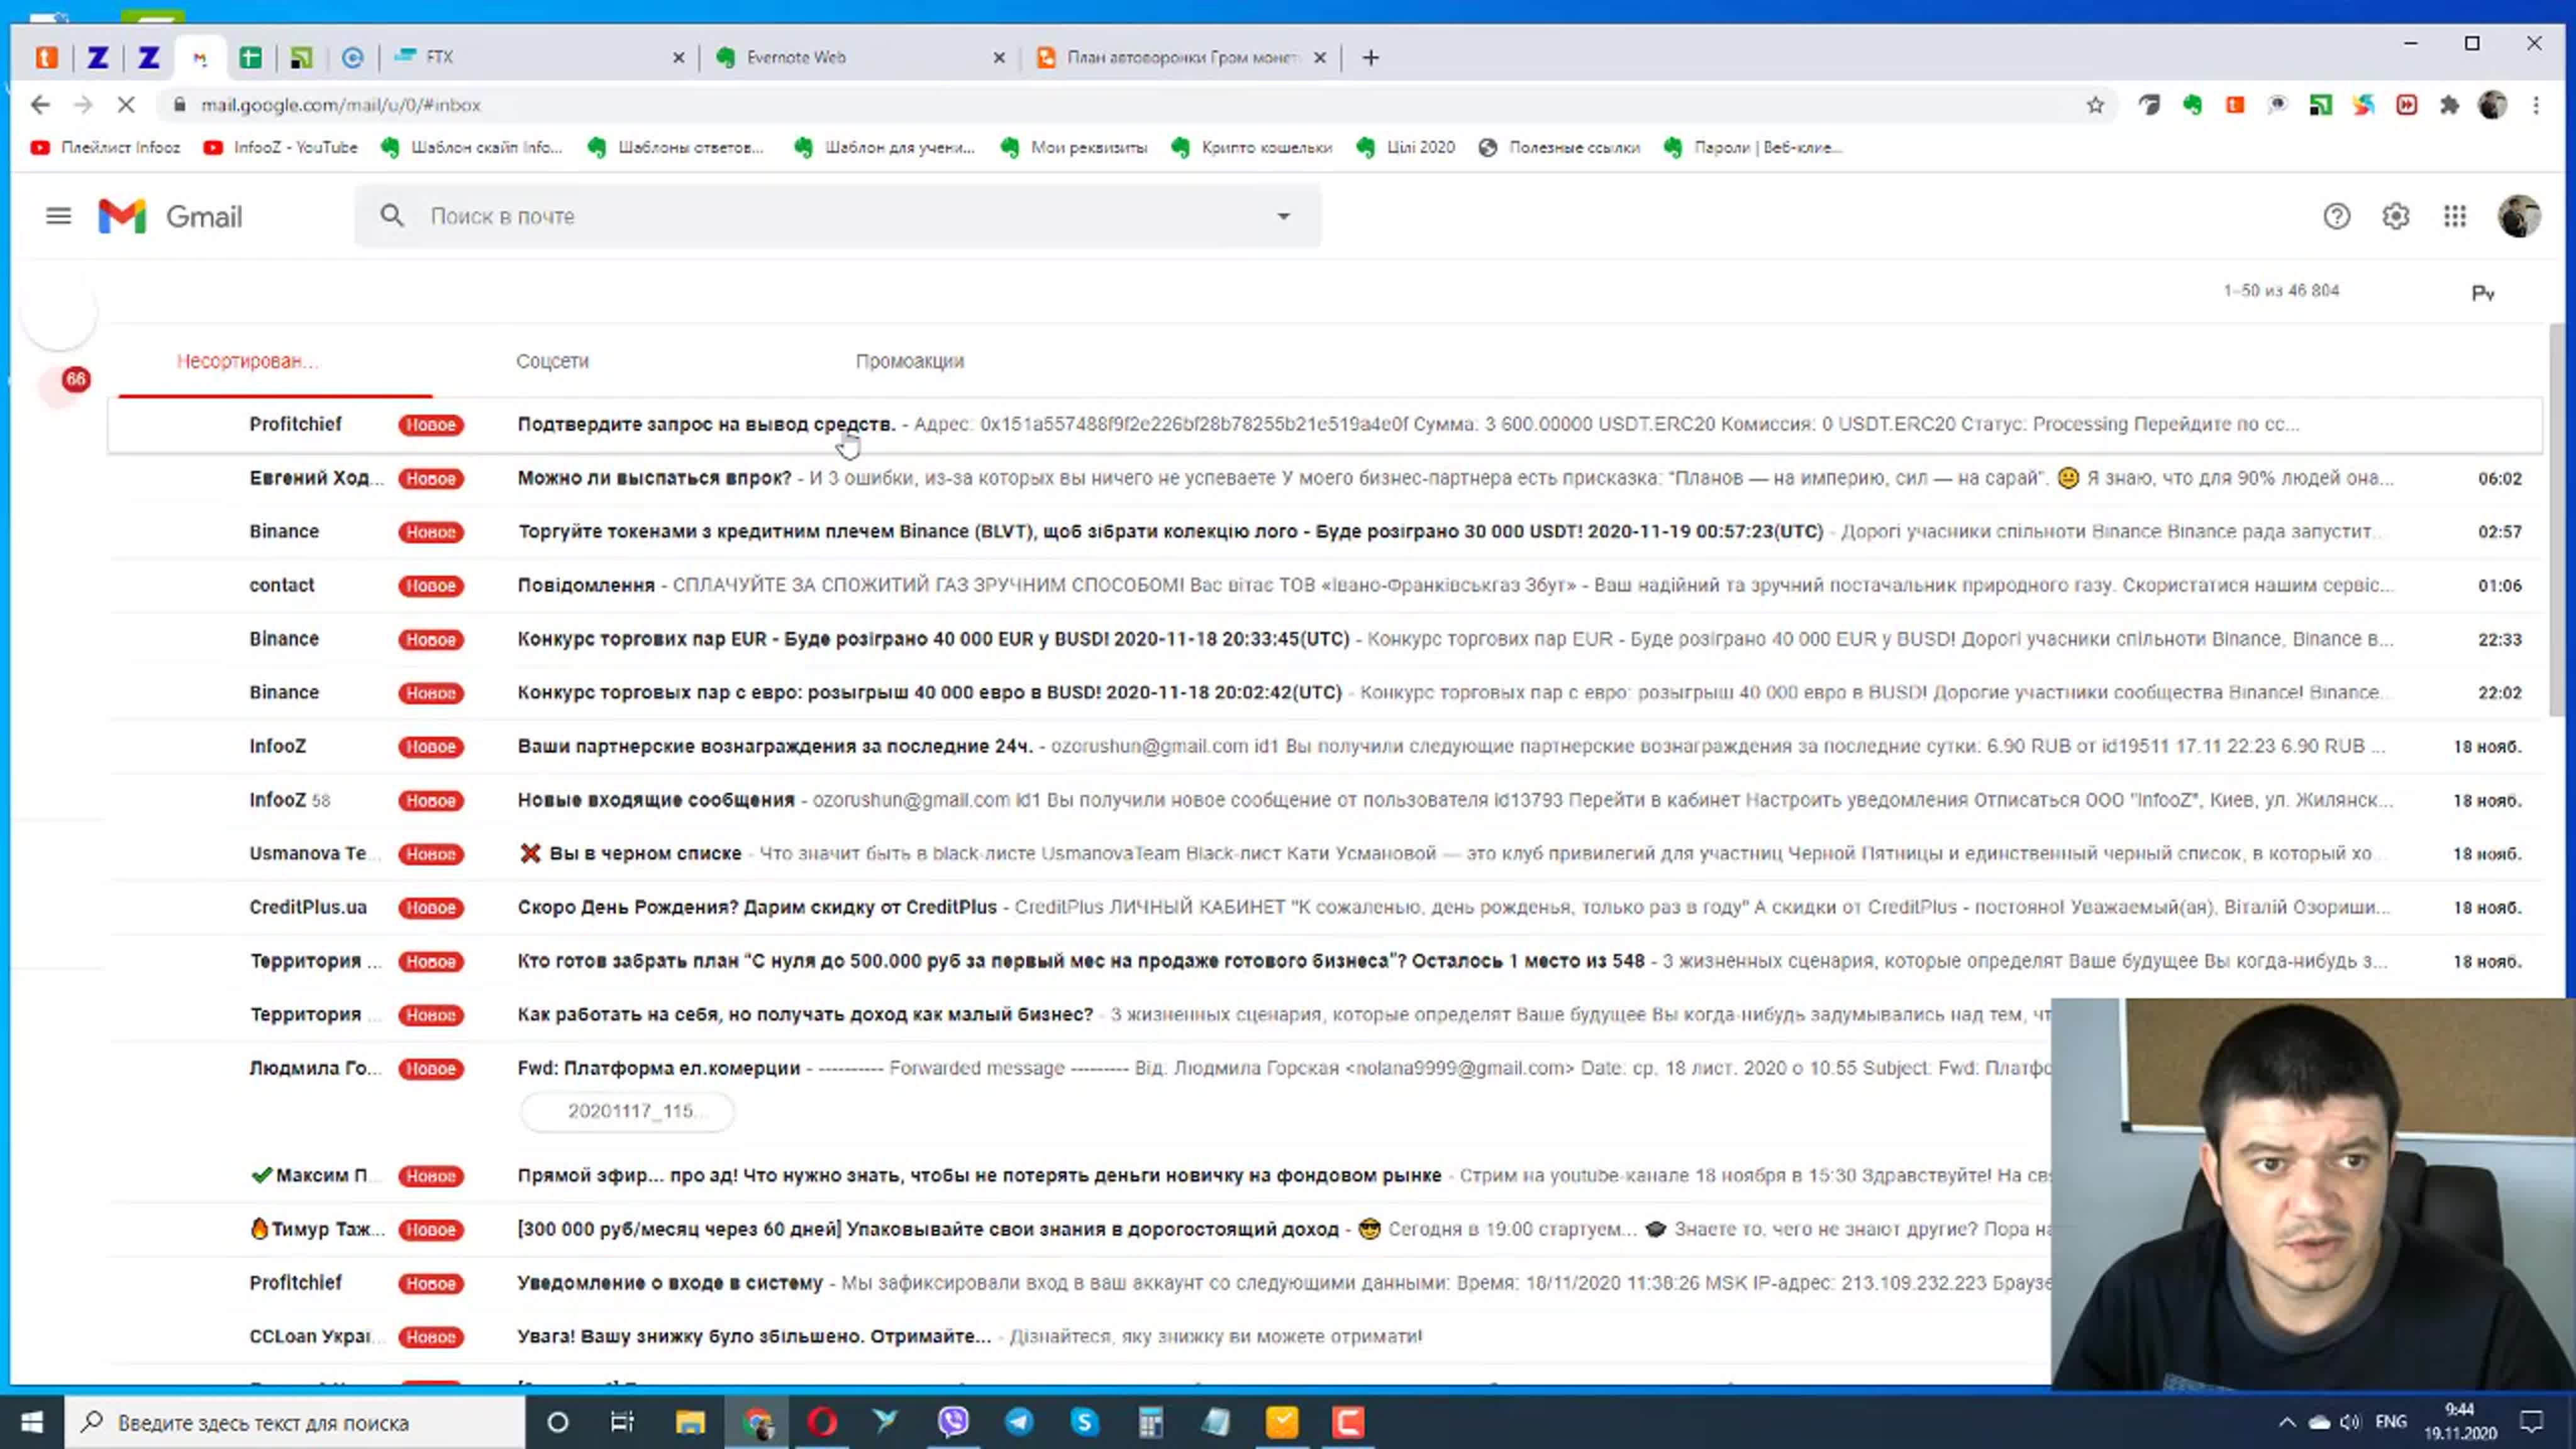Open CCLoan Увага знижку email

pyautogui.click(x=1080, y=1337)
